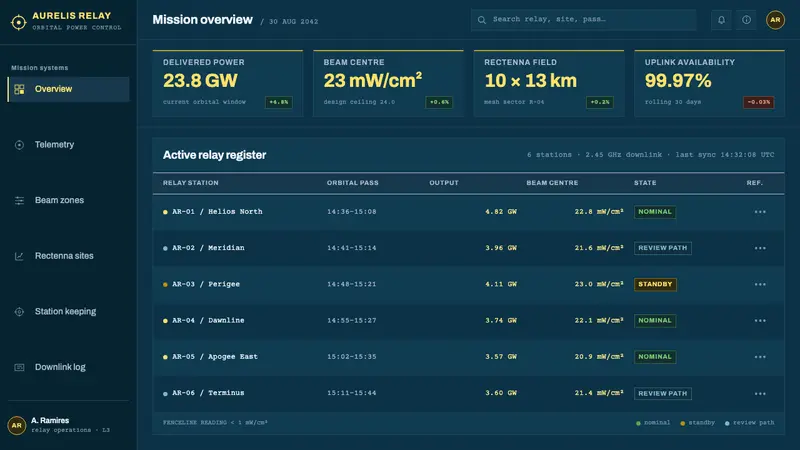Sort by BEAM CENTRE column header

(x=552, y=183)
